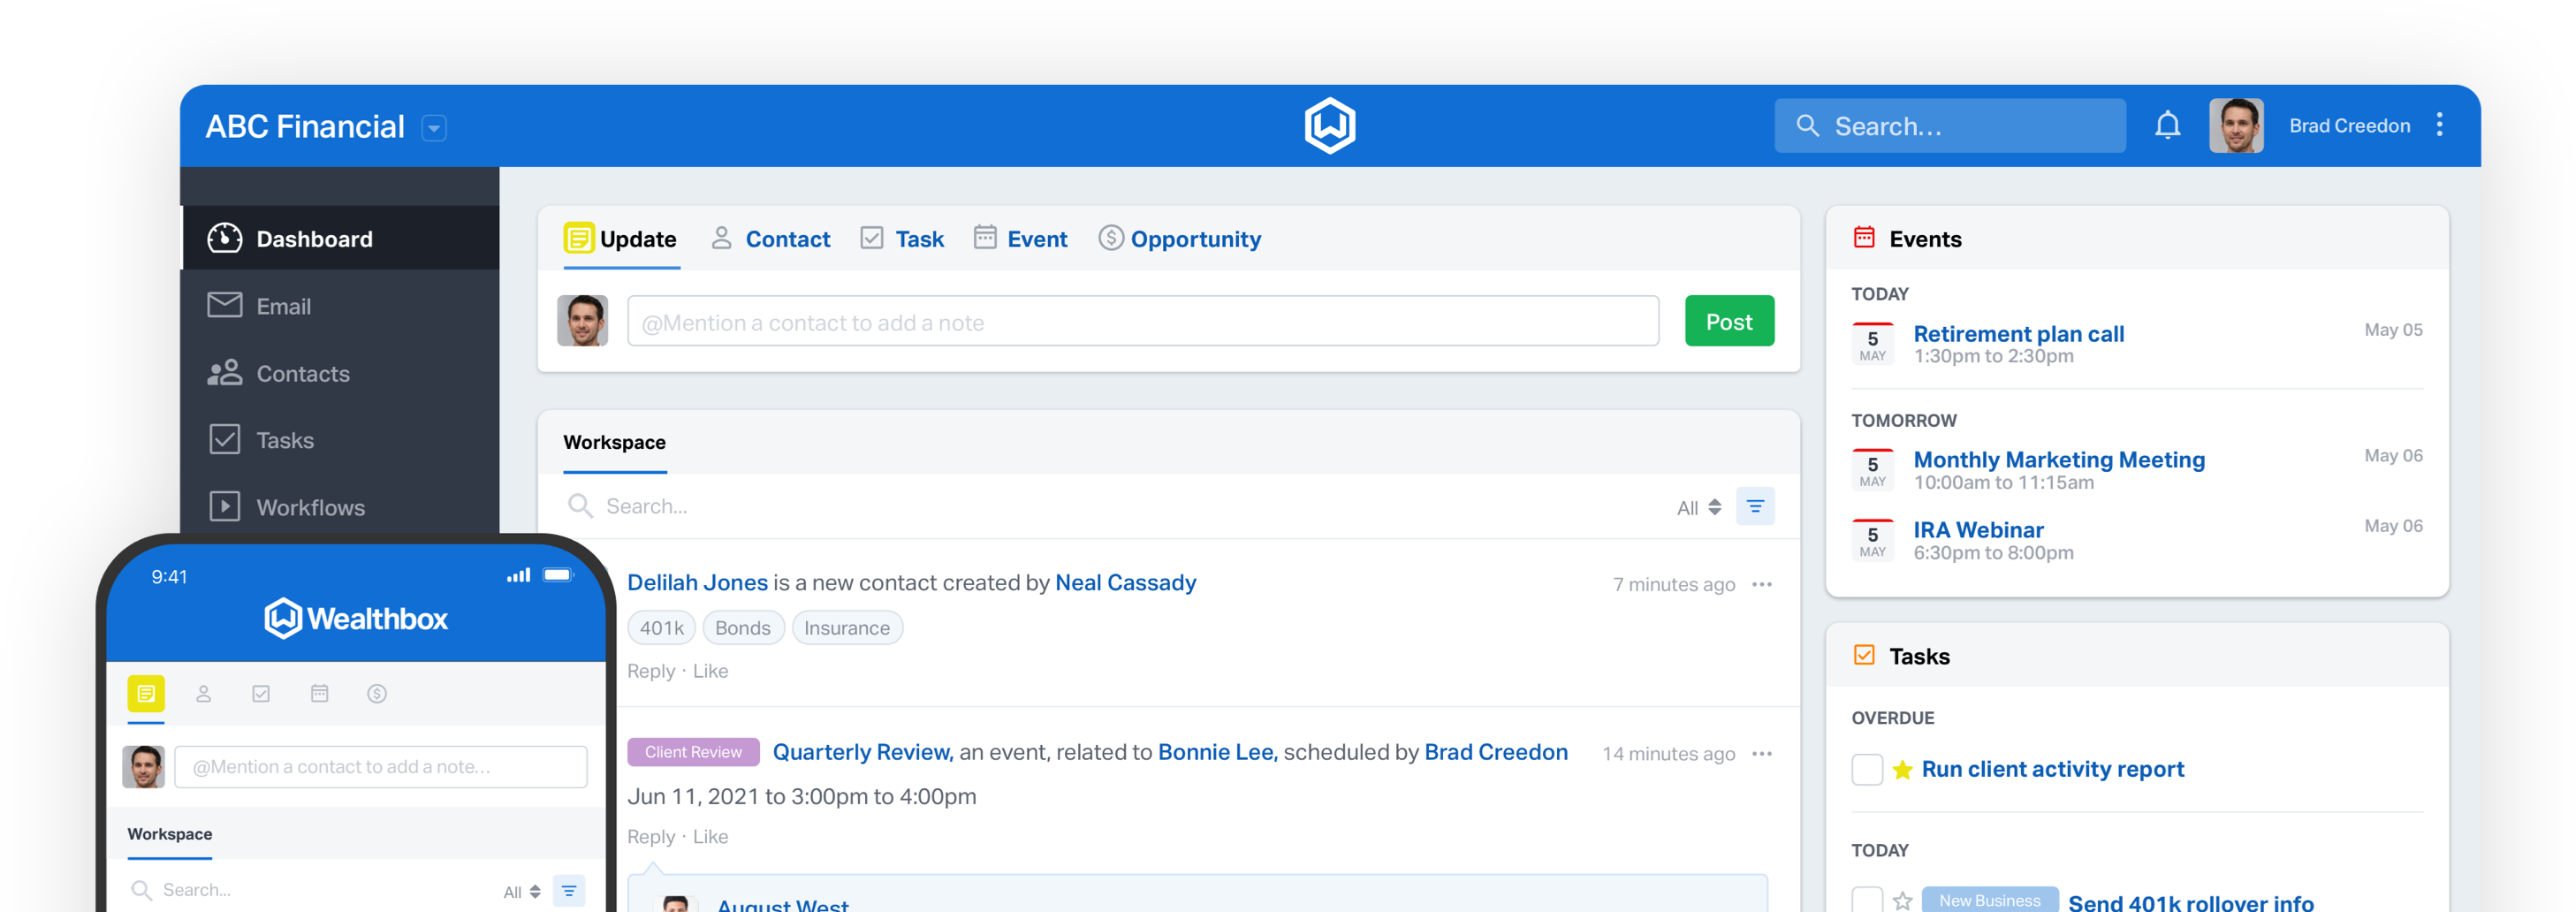The height and width of the screenshot is (912, 2576).
Task: Tap the Task checkbox icon on phone
Action: (x=261, y=693)
